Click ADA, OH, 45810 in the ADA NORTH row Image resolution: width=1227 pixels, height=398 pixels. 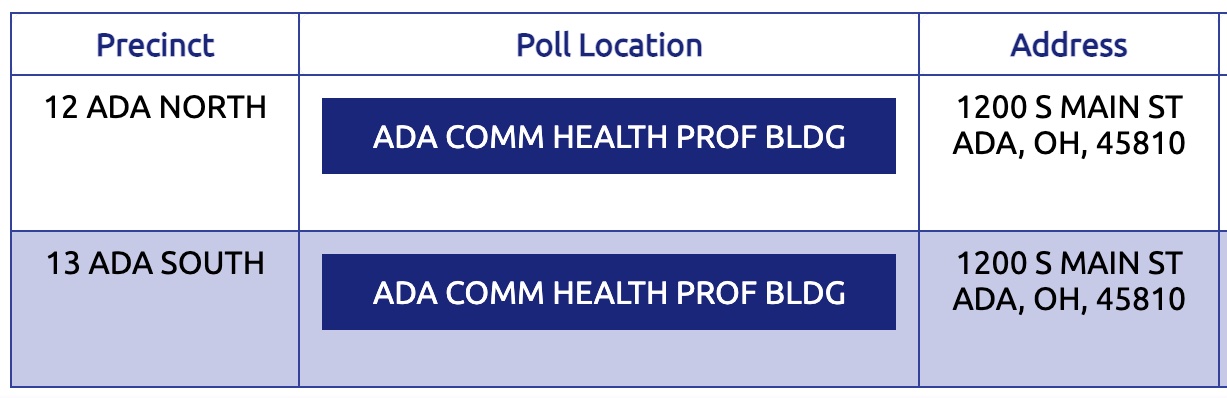click(1069, 144)
